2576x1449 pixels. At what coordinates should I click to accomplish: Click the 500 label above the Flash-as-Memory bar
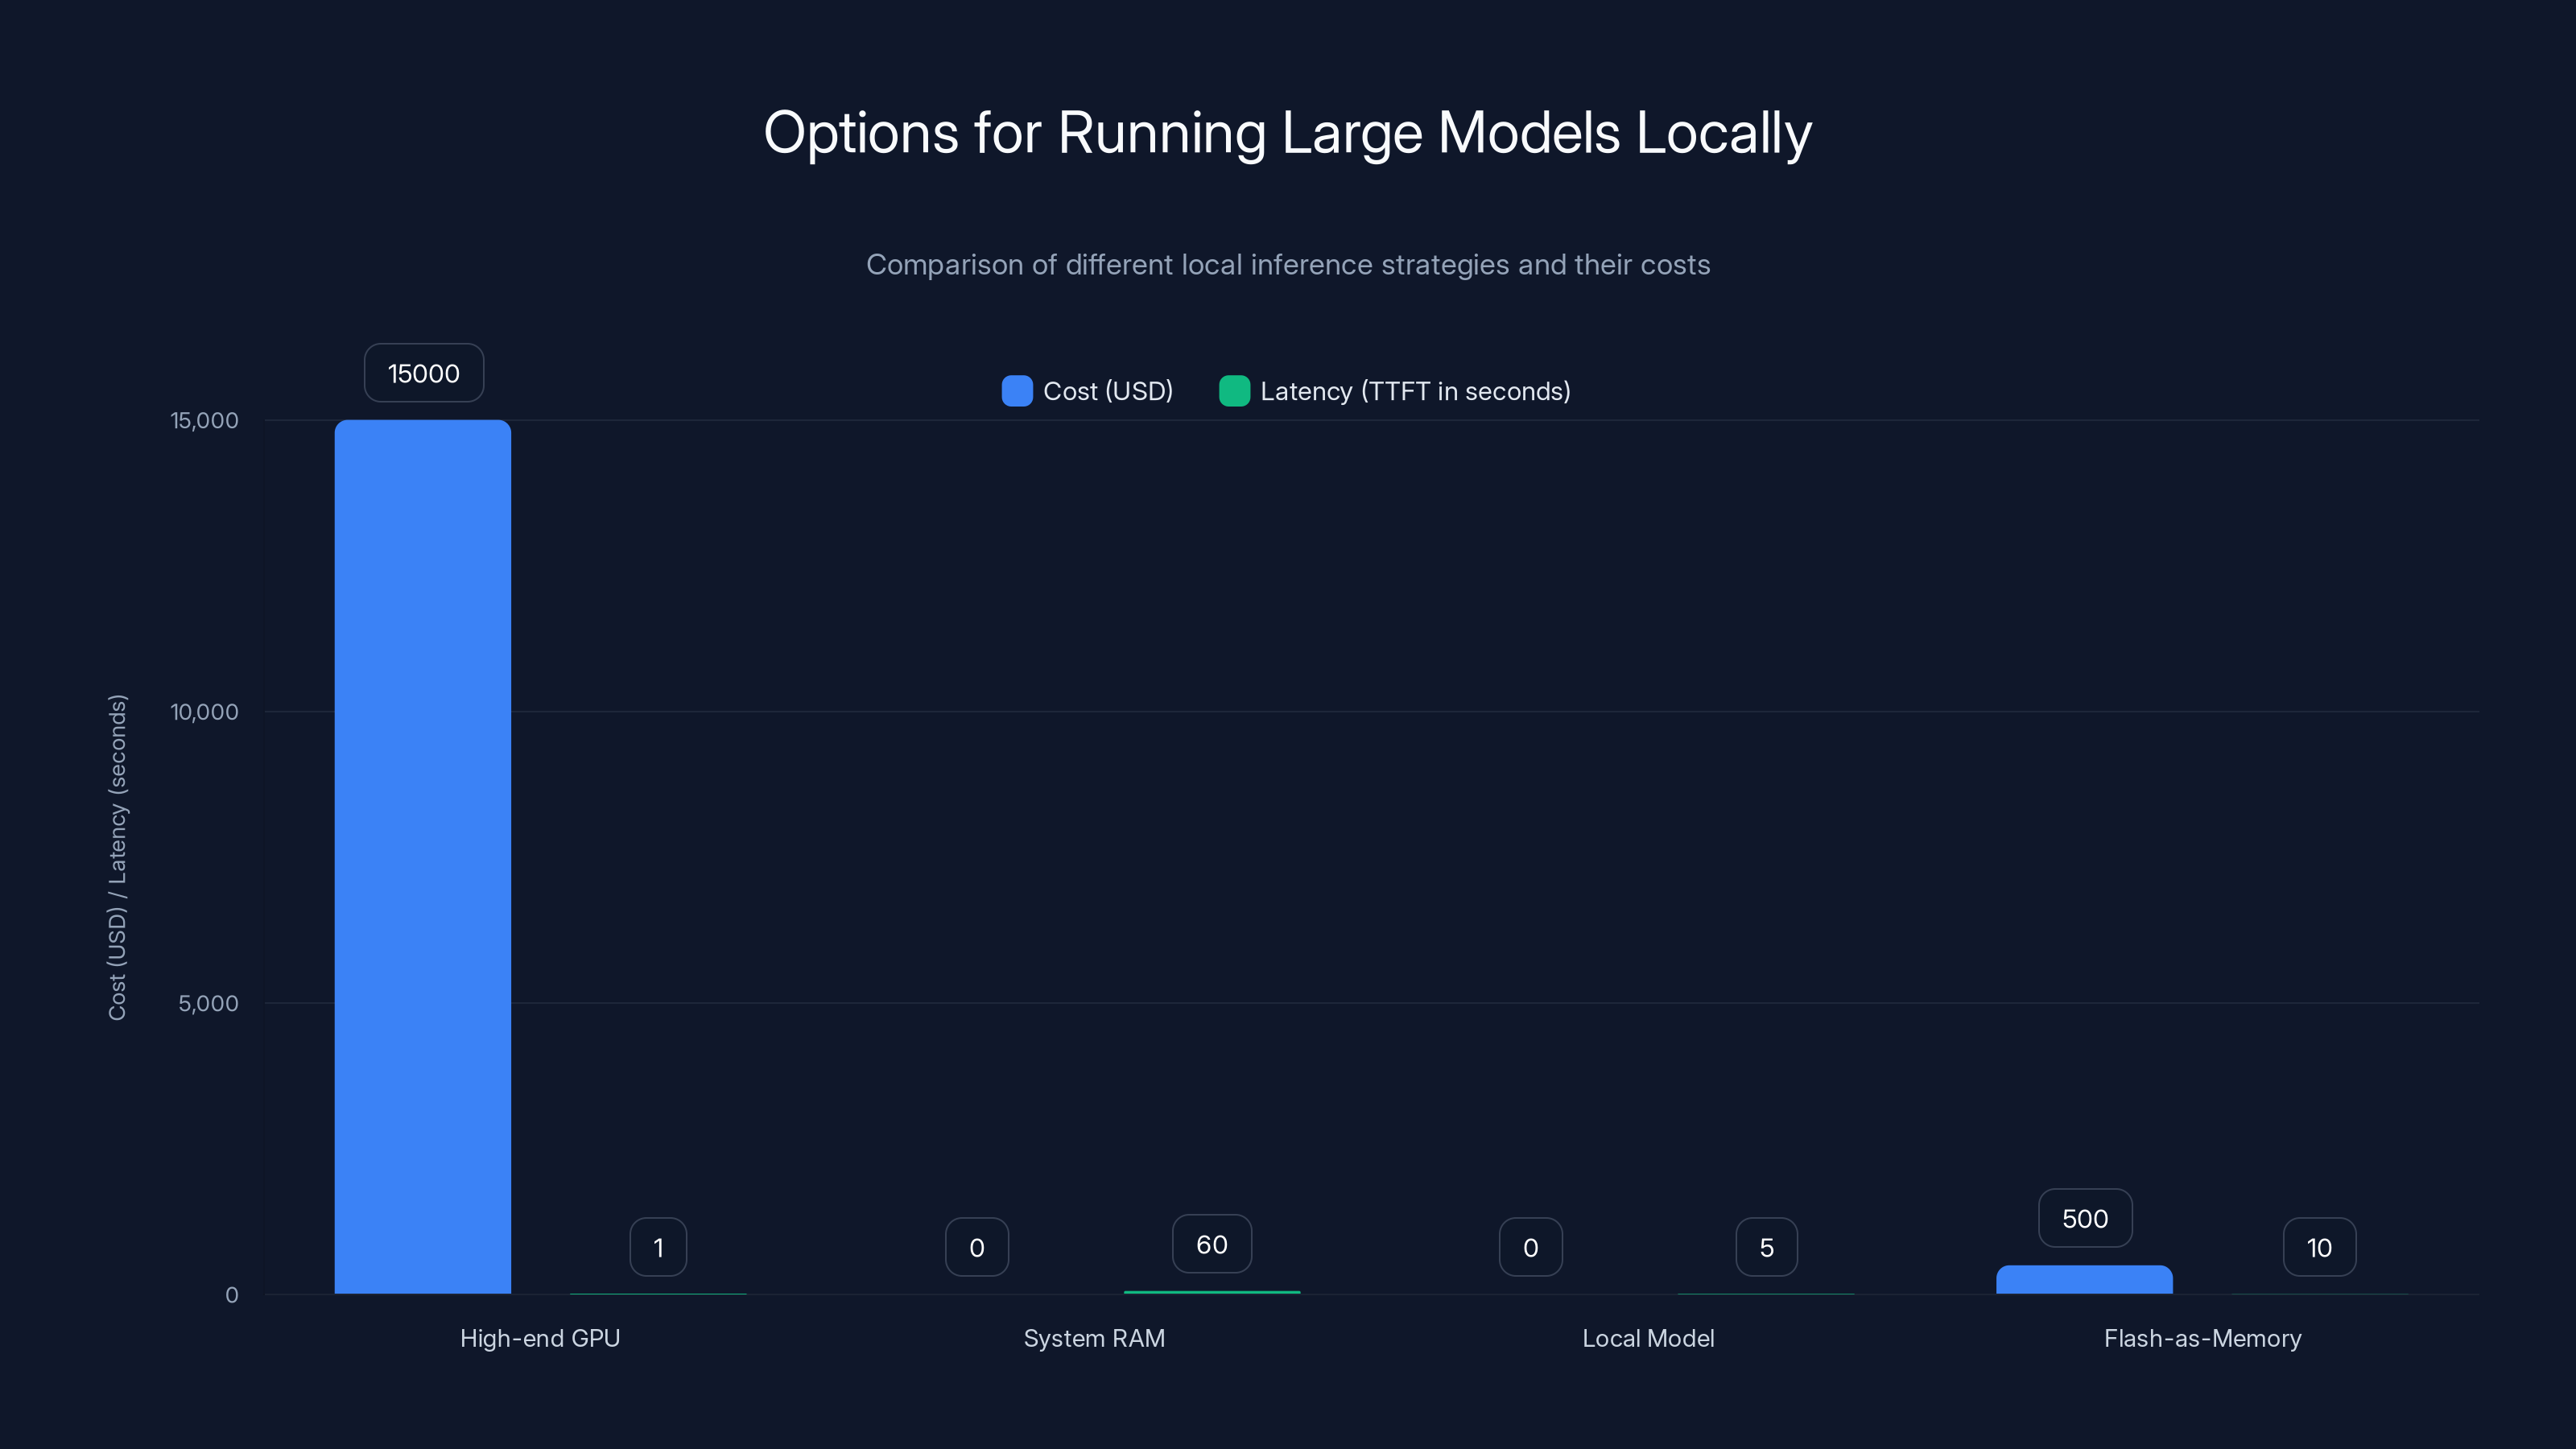point(2084,1218)
